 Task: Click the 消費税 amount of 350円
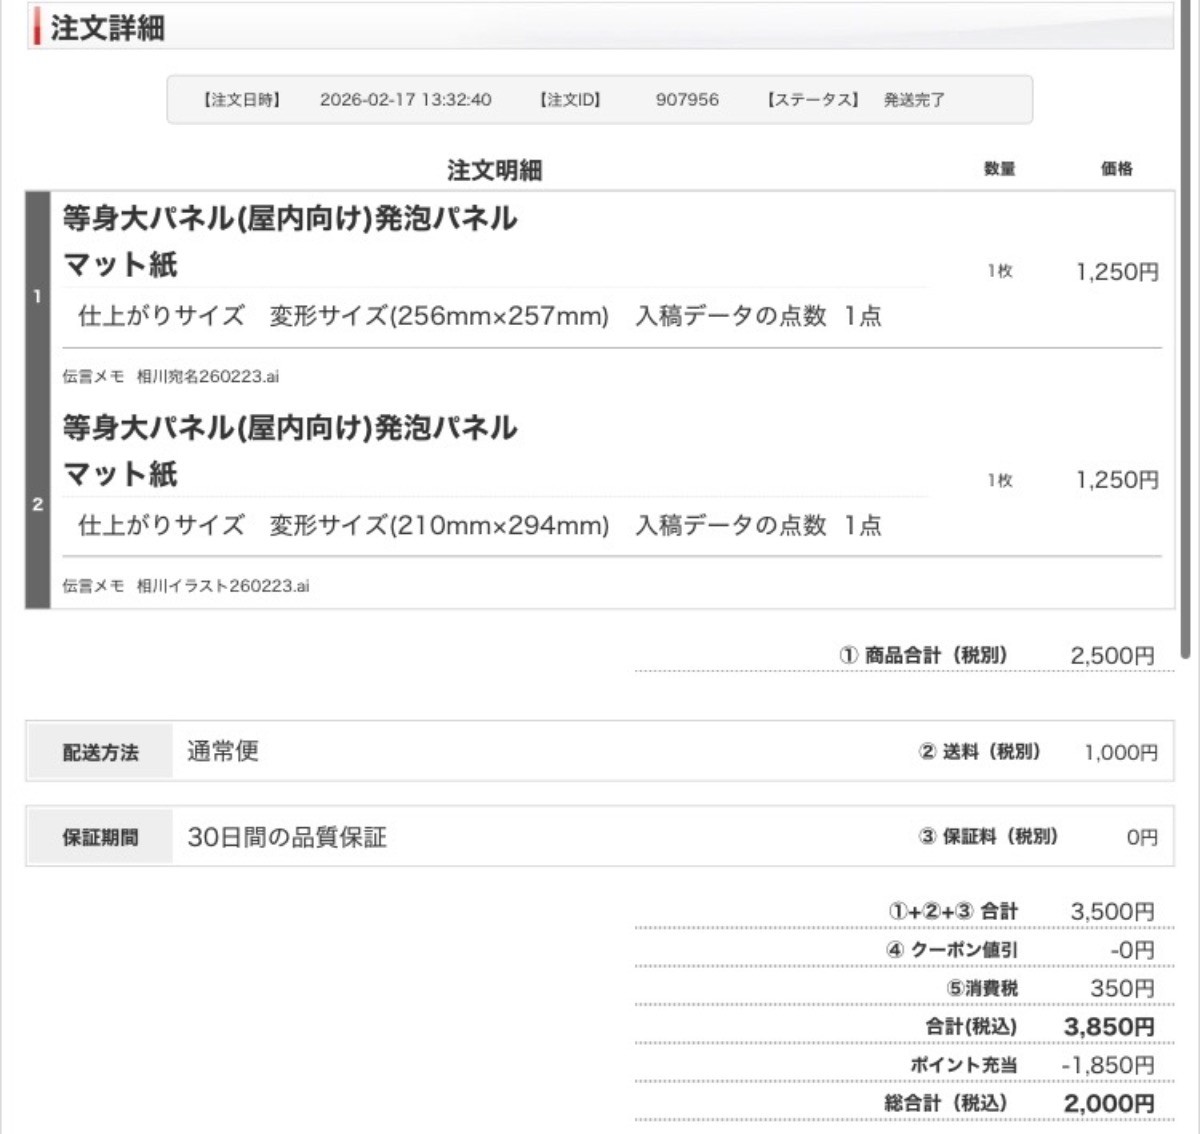[x=1122, y=989]
